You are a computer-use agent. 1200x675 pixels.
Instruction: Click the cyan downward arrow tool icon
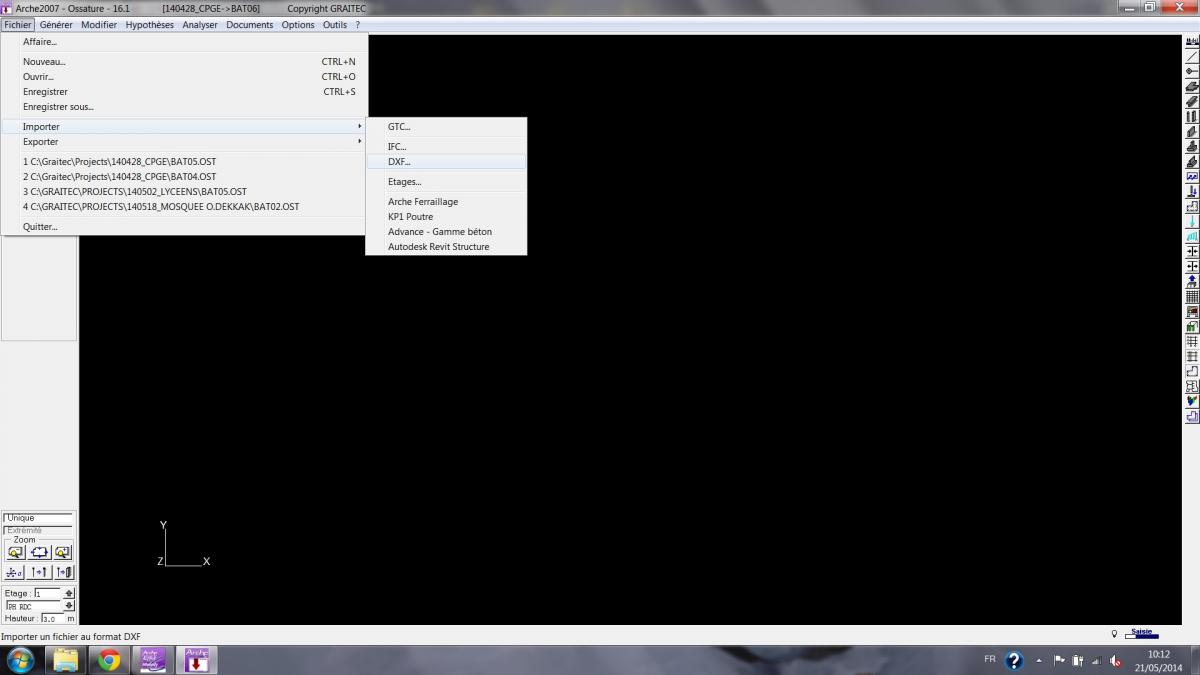(x=1192, y=221)
